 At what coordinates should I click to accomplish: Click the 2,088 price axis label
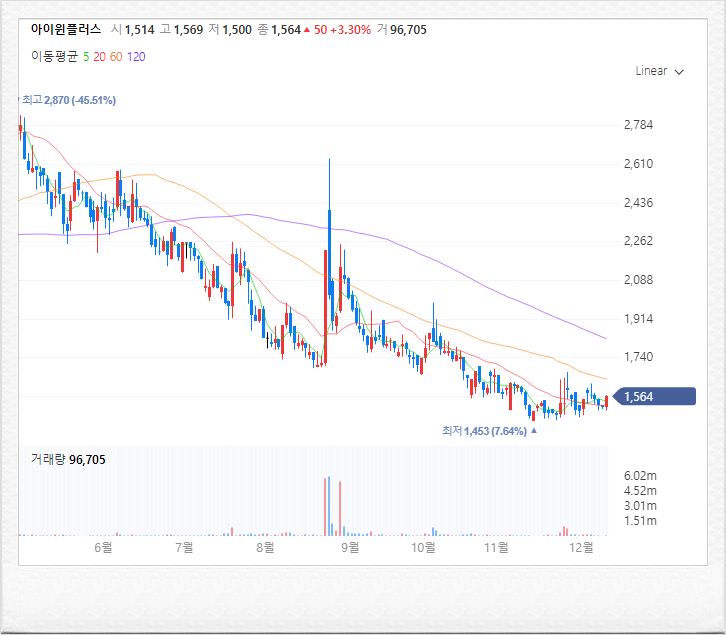tap(638, 280)
